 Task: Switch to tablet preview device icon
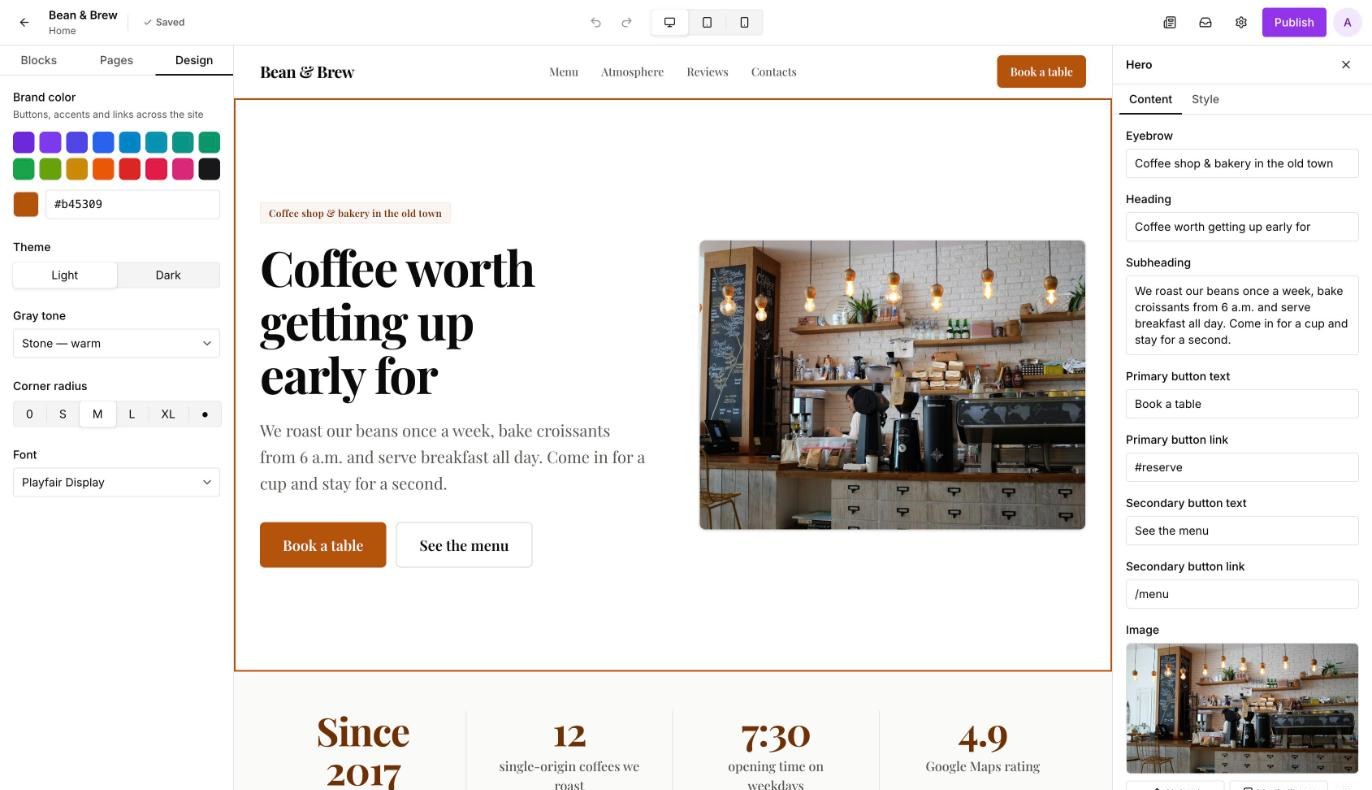point(707,22)
